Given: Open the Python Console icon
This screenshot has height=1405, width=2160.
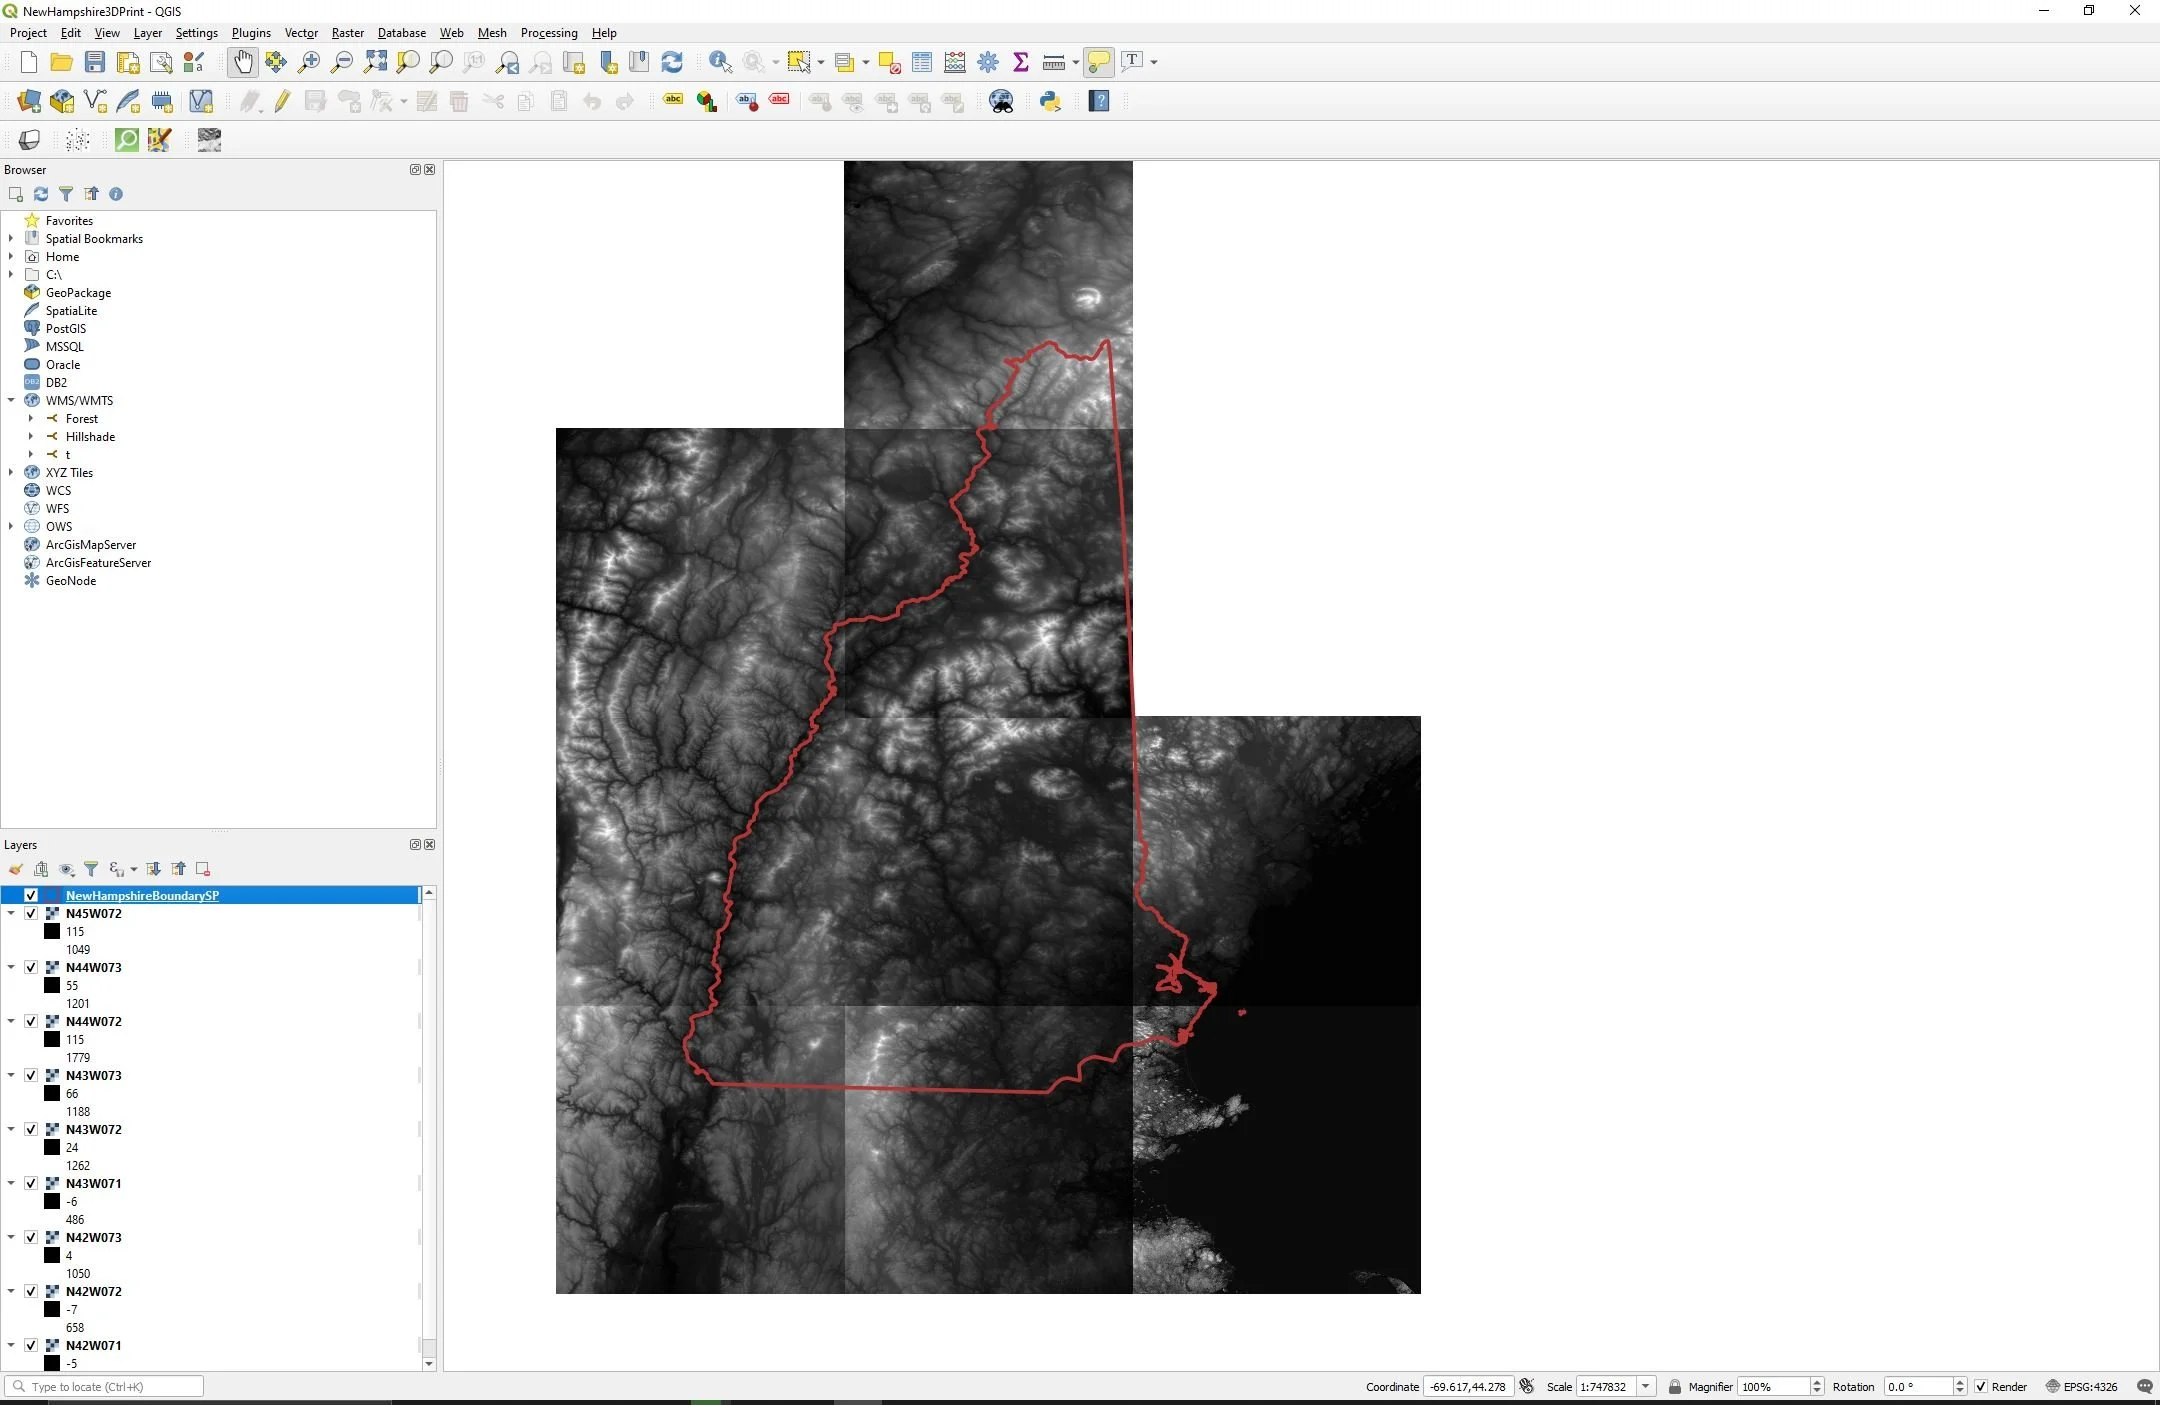Looking at the screenshot, I should 1050,101.
